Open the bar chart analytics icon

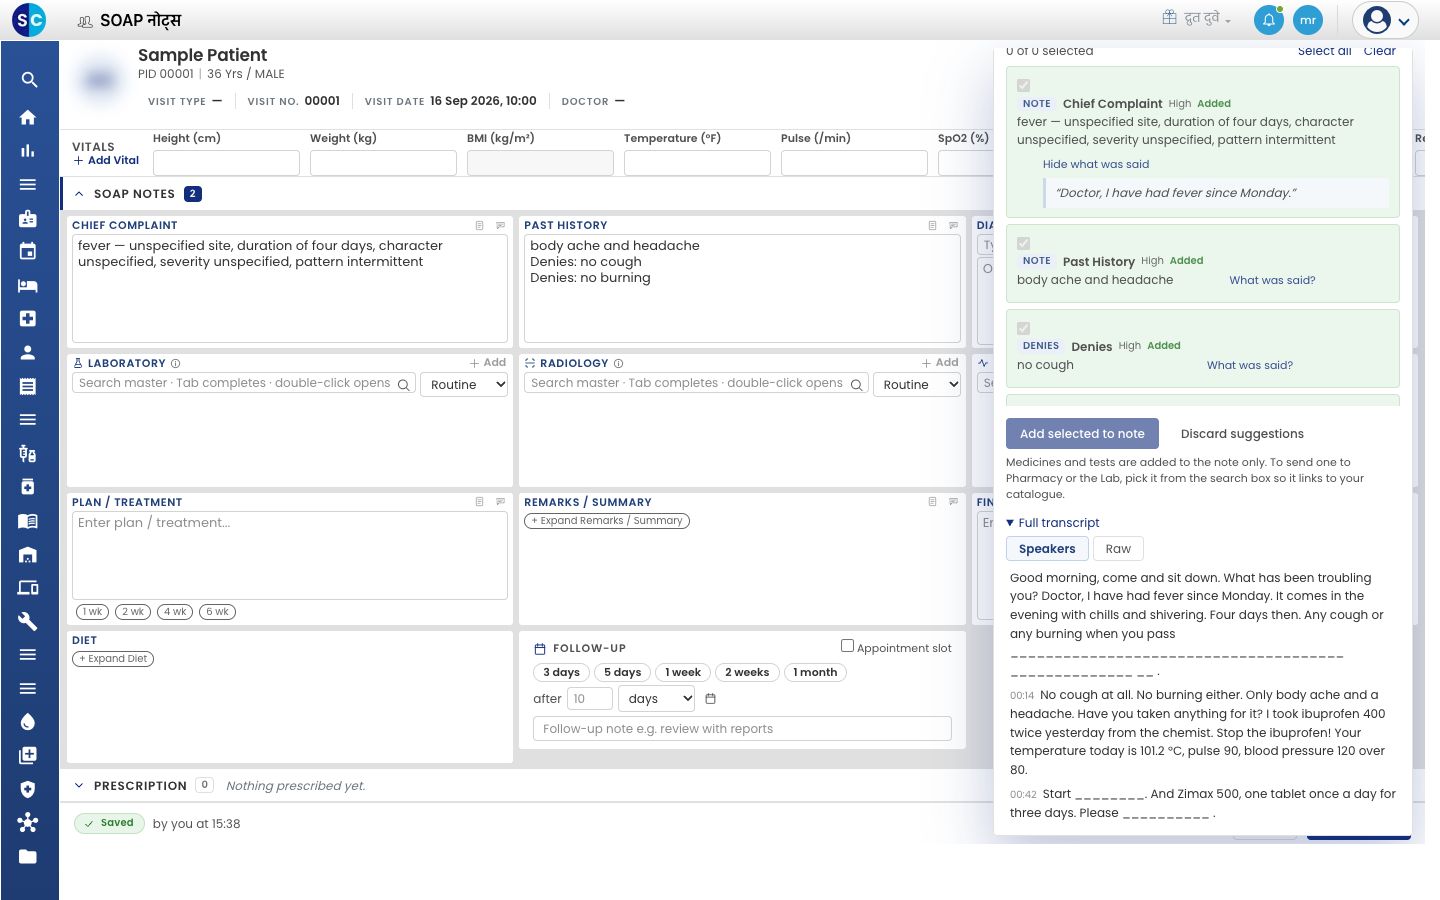coord(28,151)
